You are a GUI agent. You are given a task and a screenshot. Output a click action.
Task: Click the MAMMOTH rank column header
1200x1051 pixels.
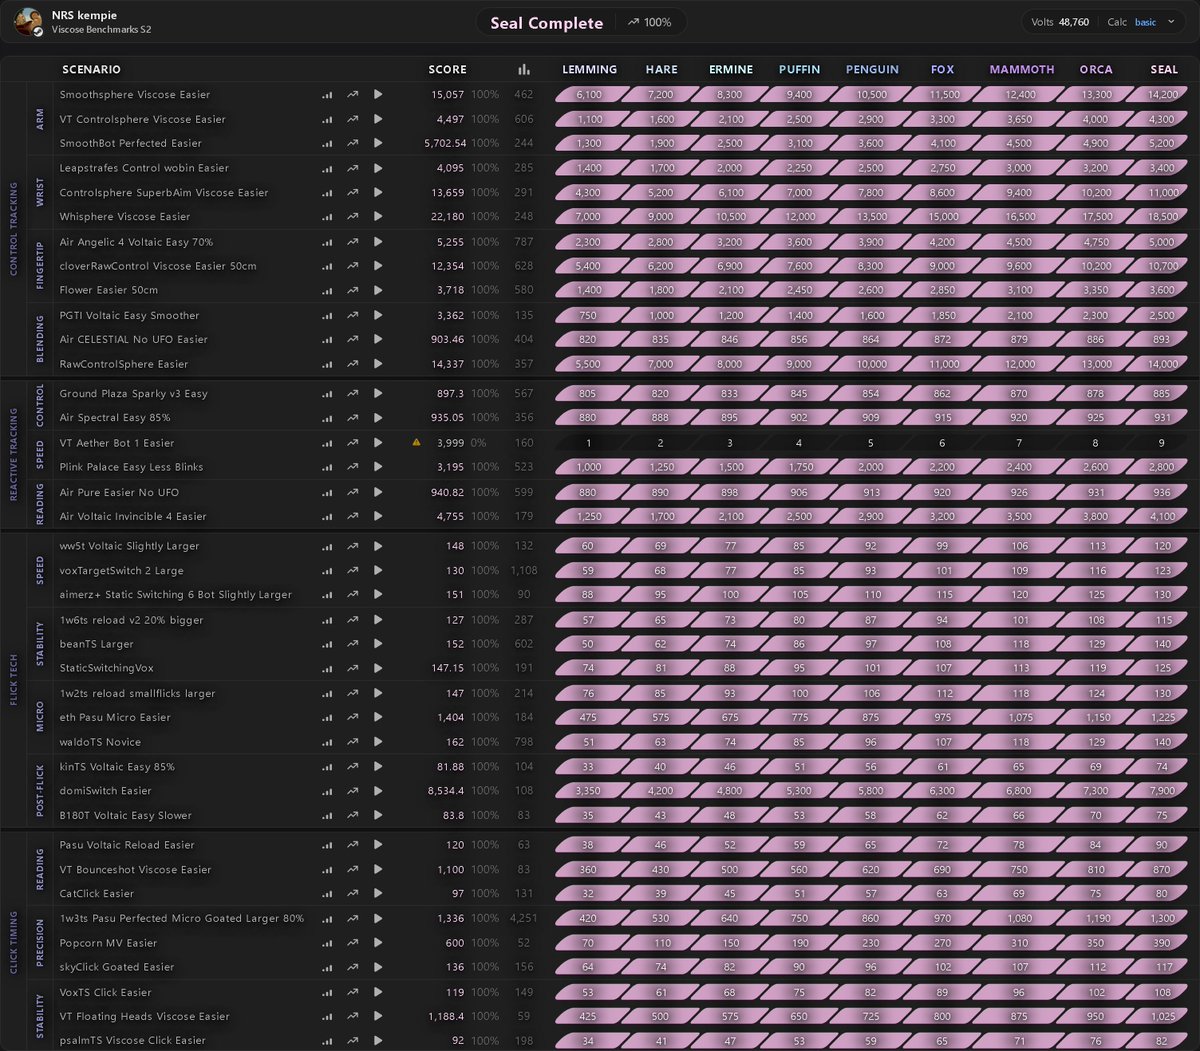click(x=1022, y=70)
